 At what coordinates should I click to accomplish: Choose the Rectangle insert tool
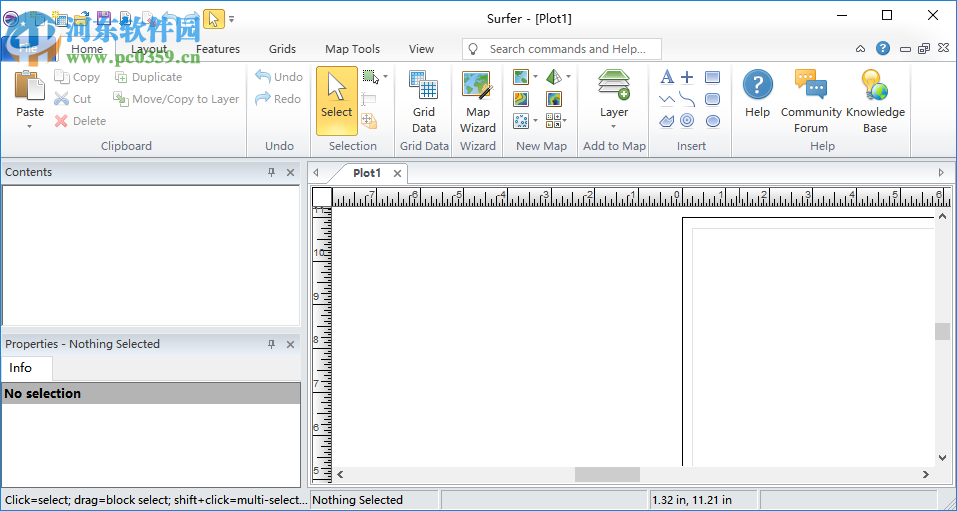point(712,77)
